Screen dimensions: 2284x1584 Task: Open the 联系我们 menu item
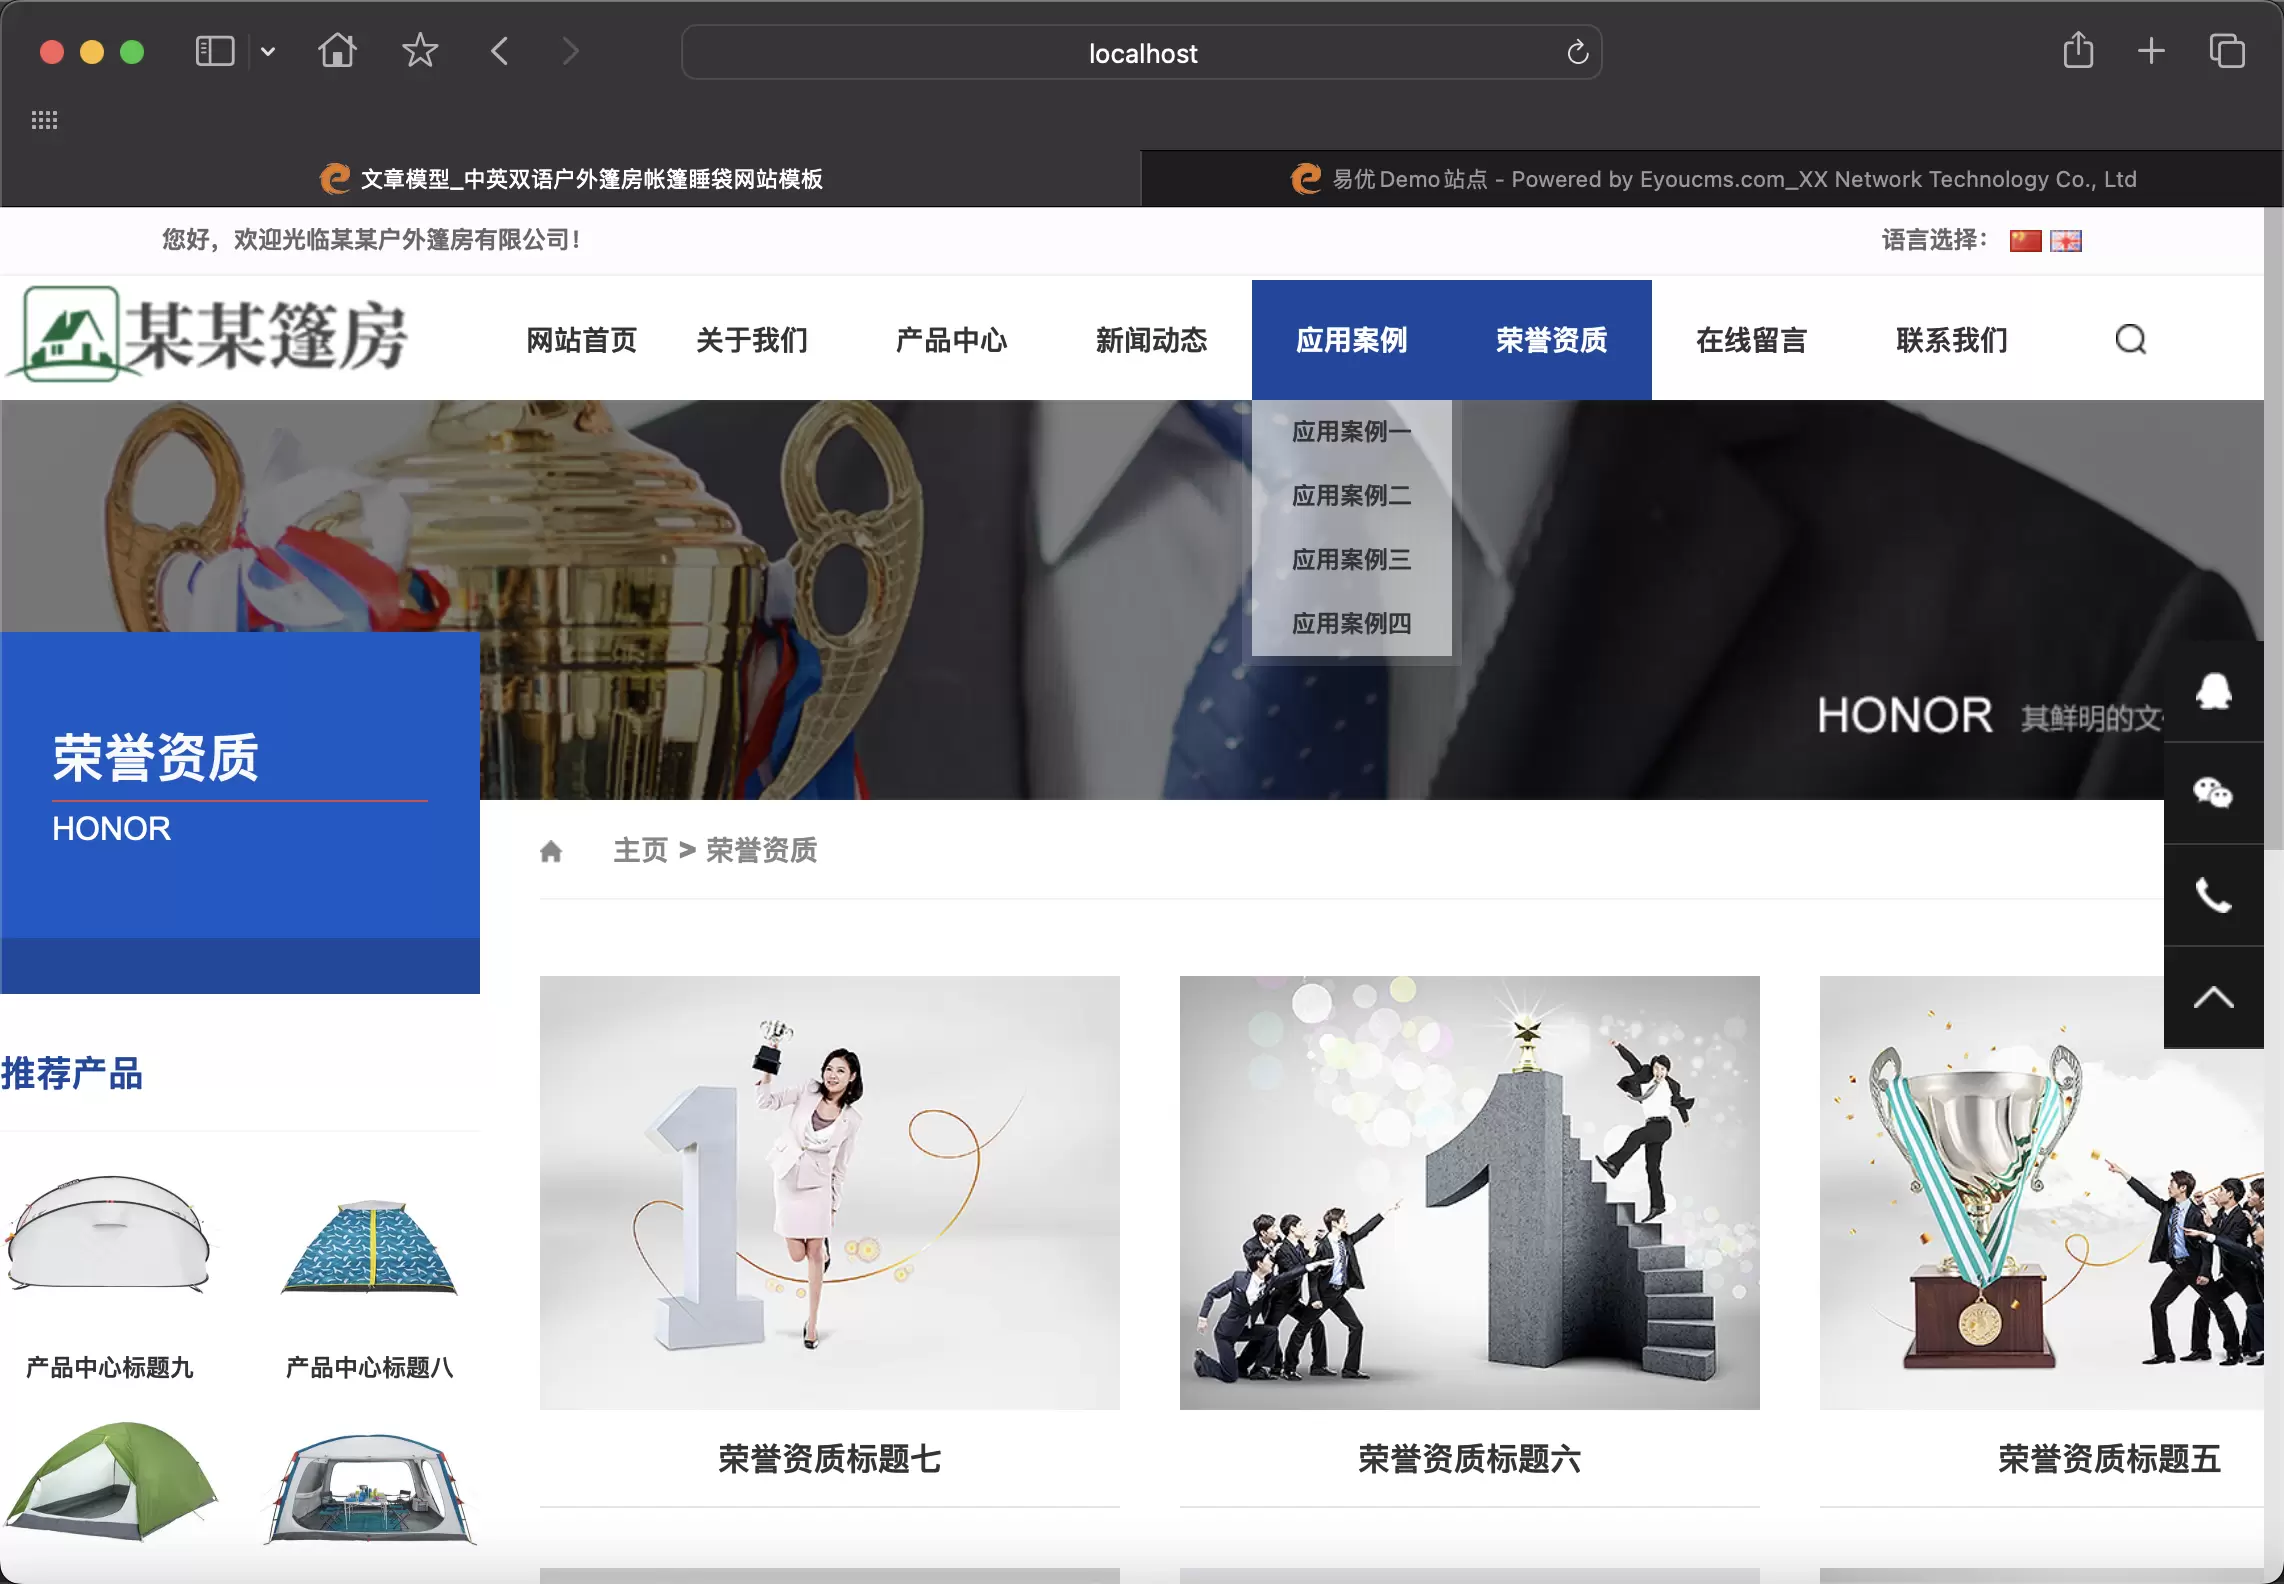point(1952,340)
